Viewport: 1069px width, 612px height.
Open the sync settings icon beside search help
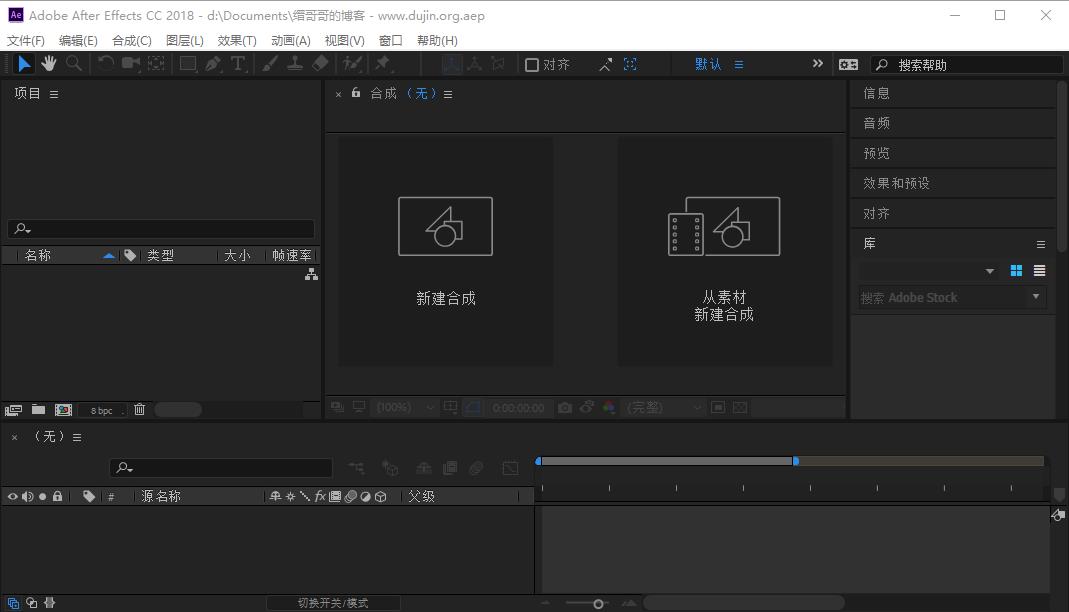tap(848, 65)
